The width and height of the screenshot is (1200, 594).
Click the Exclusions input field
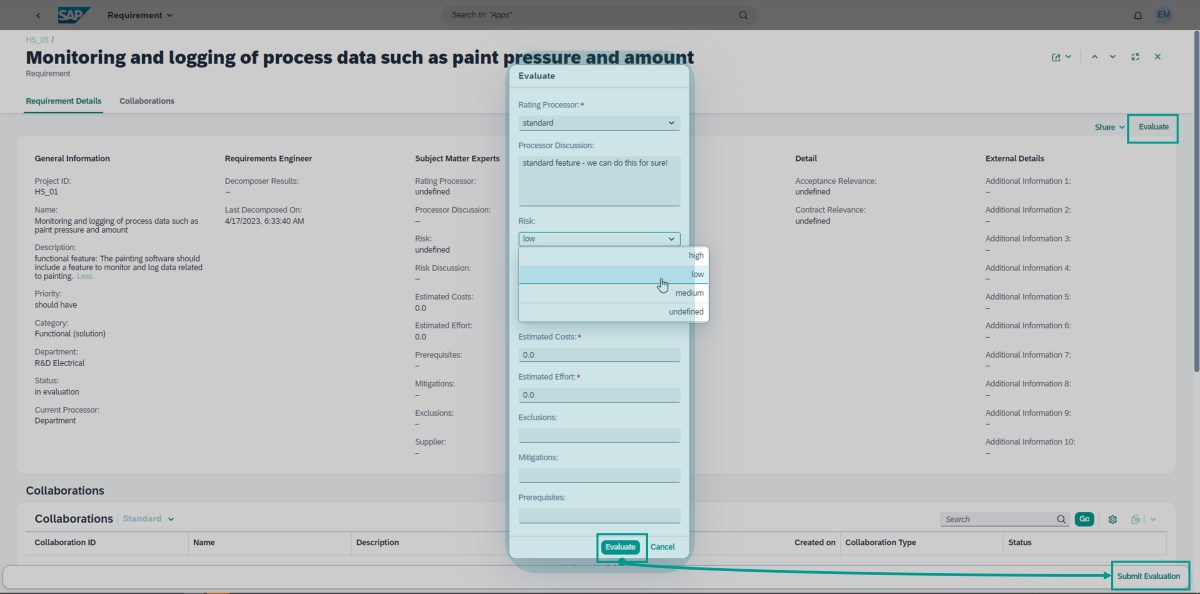[x=599, y=435]
